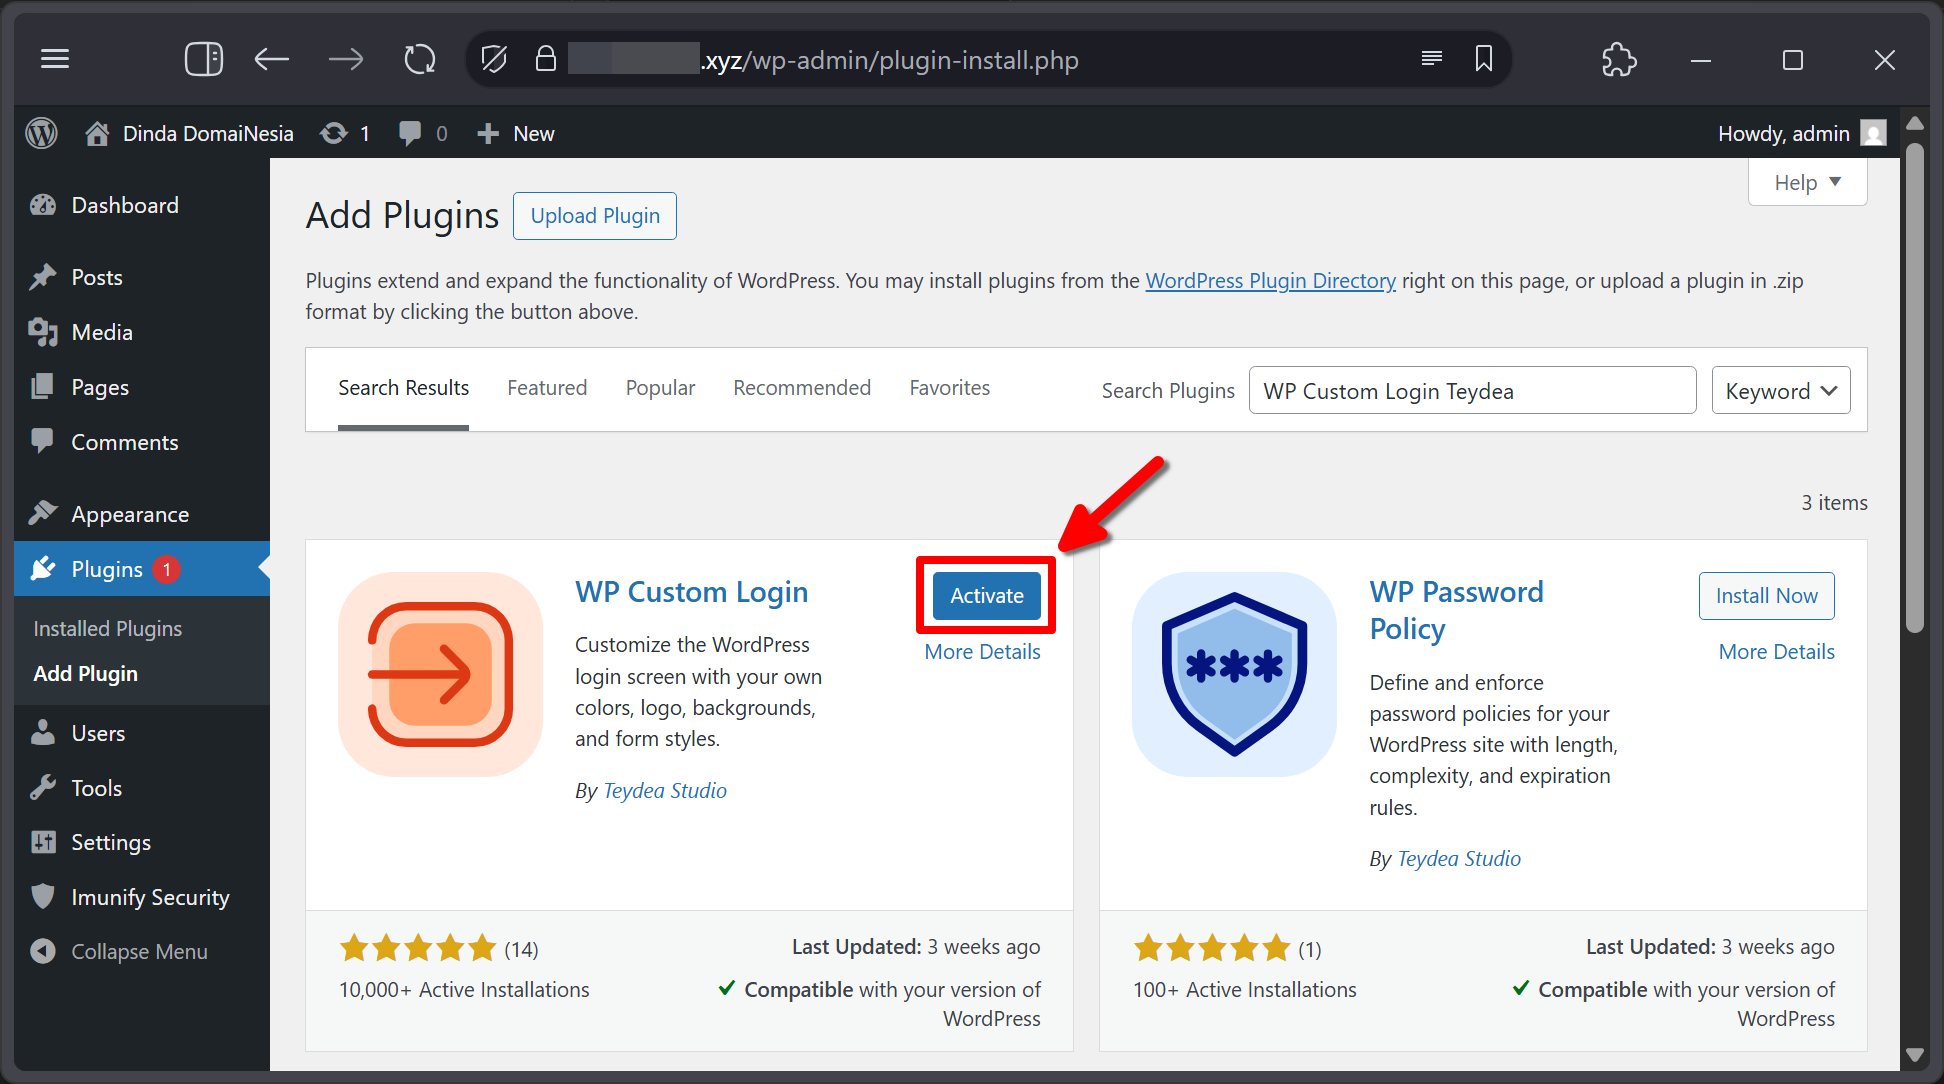1944x1084 pixels.
Task: Open Teydea Studio link under WP Custom Login
Action: (x=665, y=791)
